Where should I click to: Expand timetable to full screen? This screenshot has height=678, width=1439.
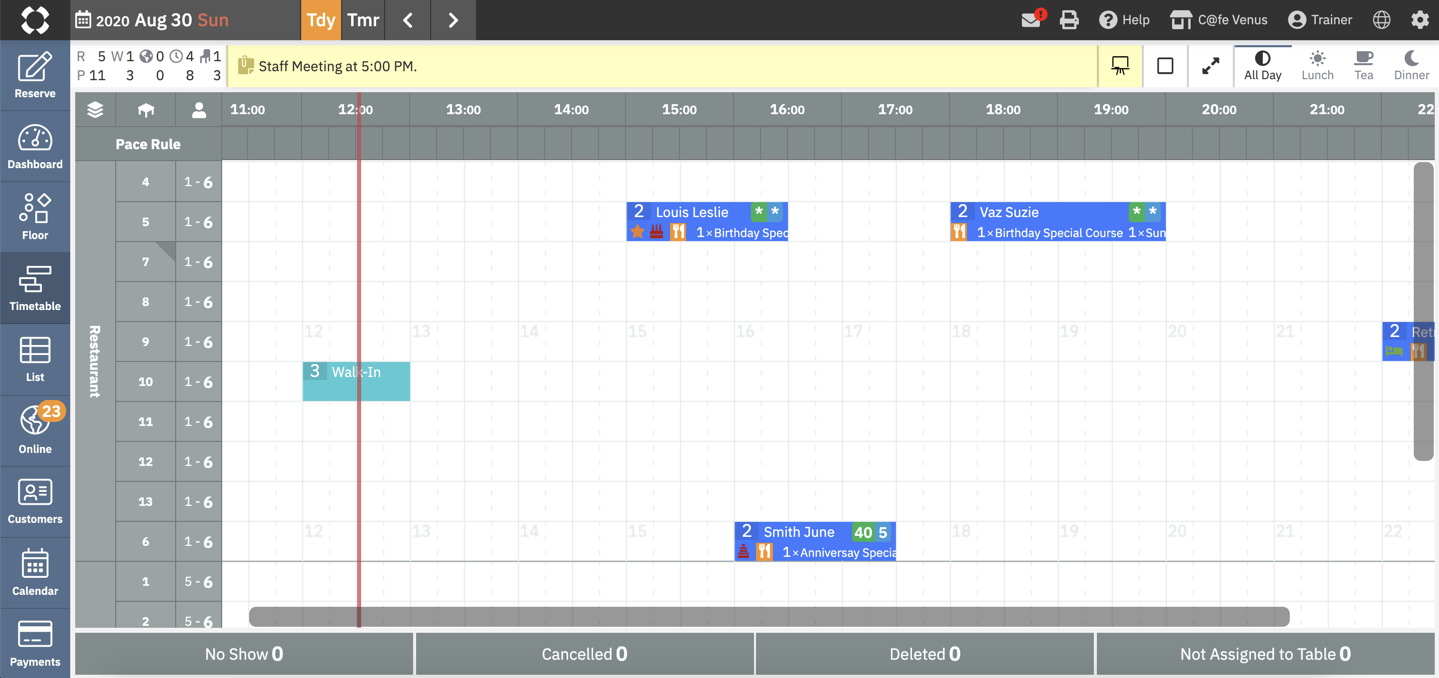(1210, 66)
